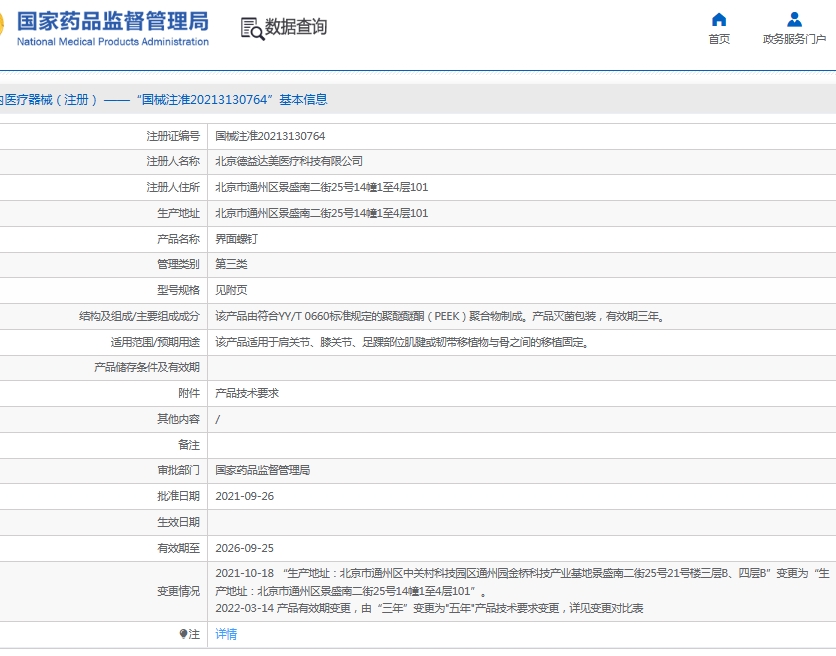Select the registrant name 北京德益达美医疗科技有限公司
Screen dimensions: 836x656
289,161
